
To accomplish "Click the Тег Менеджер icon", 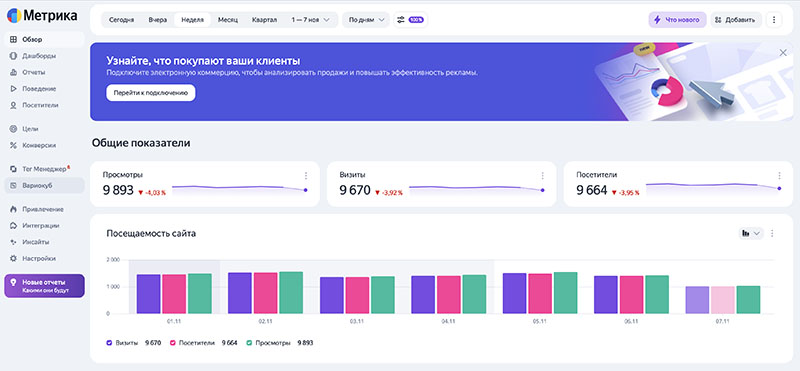I will point(13,169).
